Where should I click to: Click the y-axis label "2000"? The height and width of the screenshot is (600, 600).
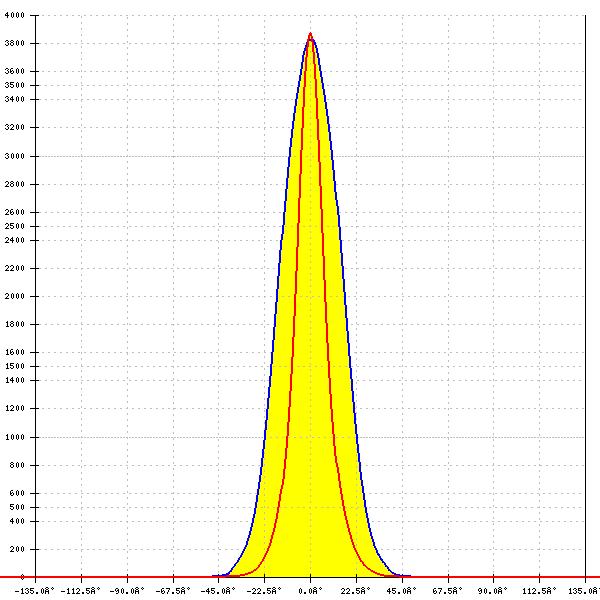coord(15,296)
